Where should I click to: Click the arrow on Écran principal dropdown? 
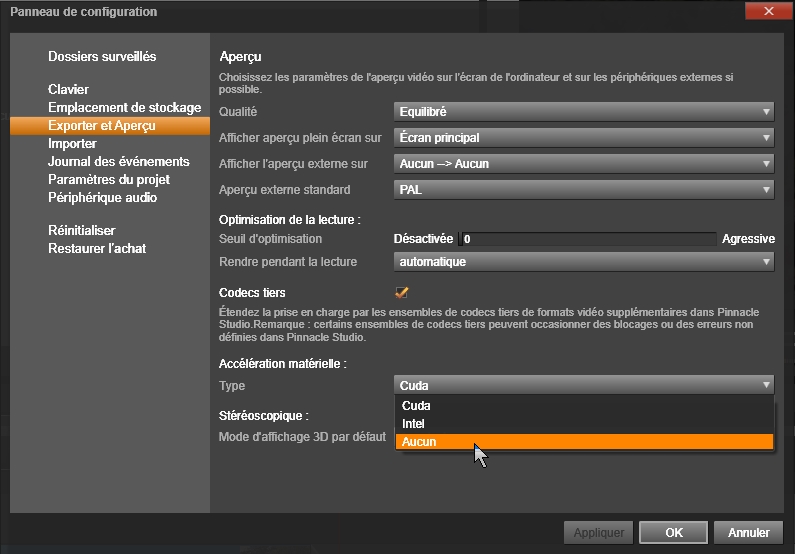pyautogui.click(x=766, y=137)
